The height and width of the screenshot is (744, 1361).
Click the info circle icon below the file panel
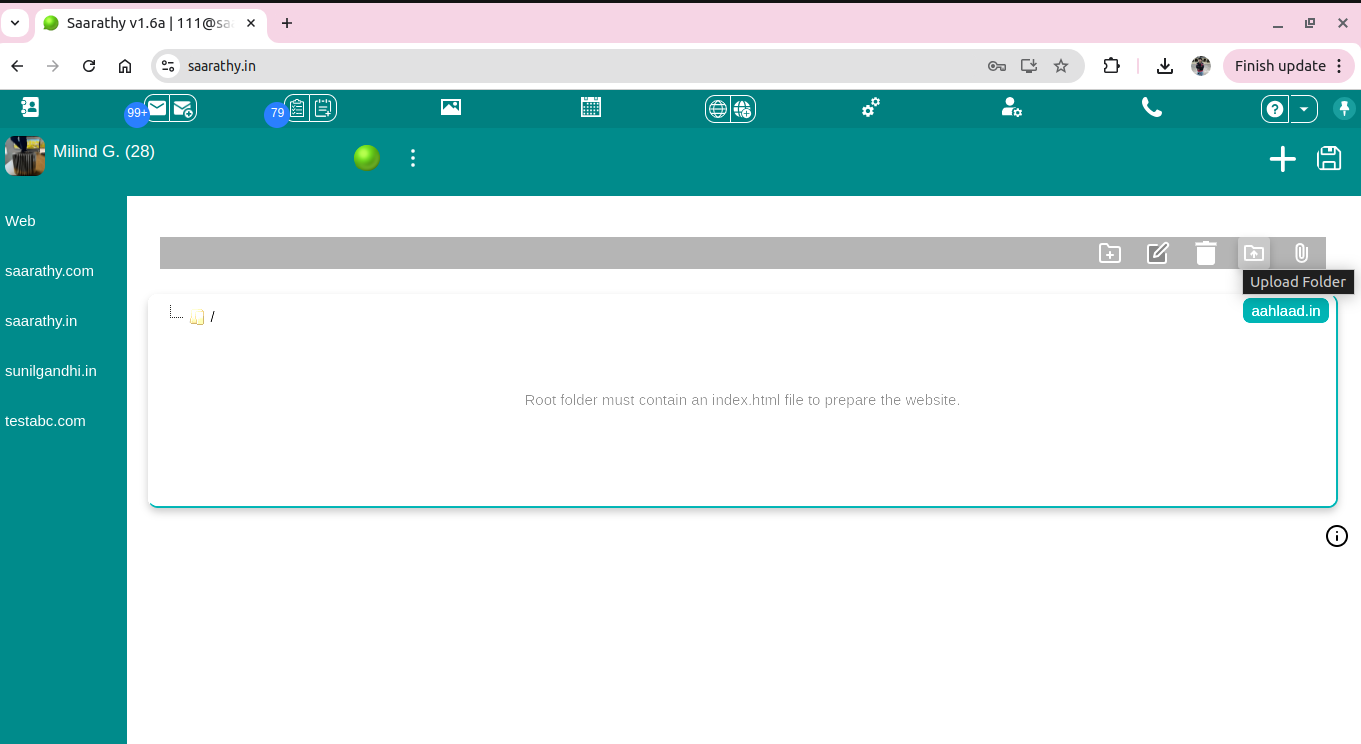pos(1336,536)
